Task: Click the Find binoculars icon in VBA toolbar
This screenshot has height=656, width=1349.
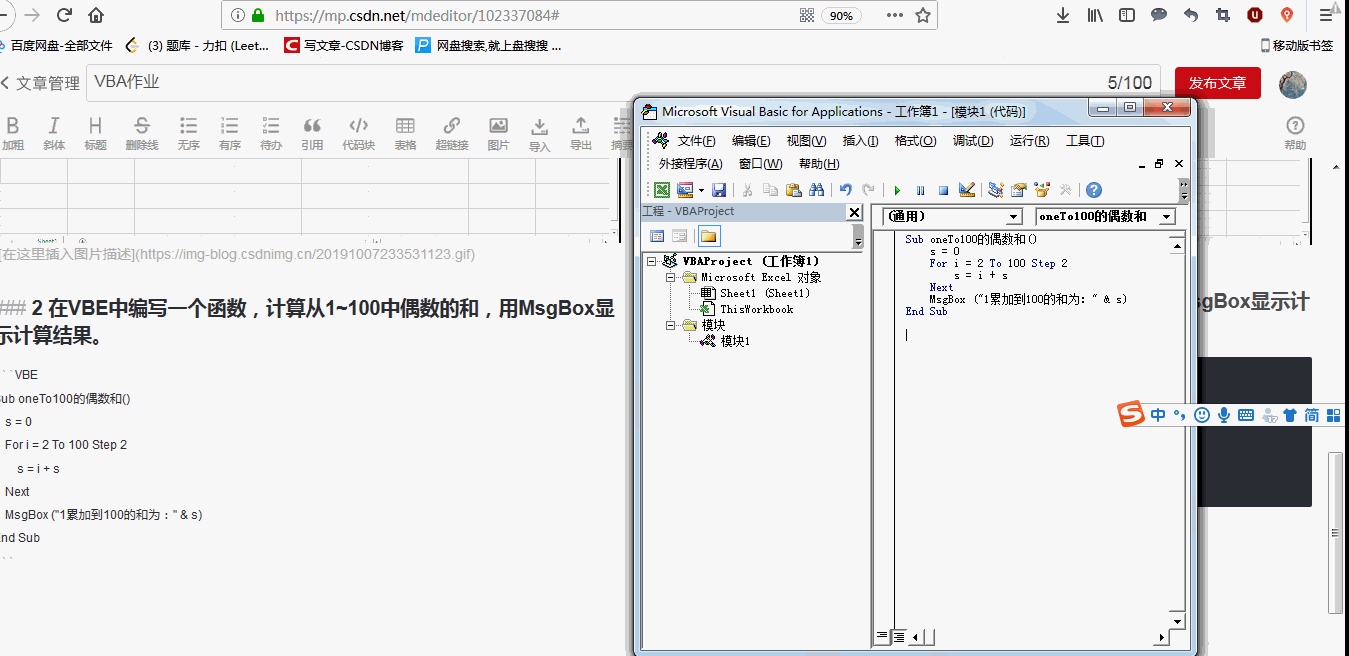Action: [816, 190]
